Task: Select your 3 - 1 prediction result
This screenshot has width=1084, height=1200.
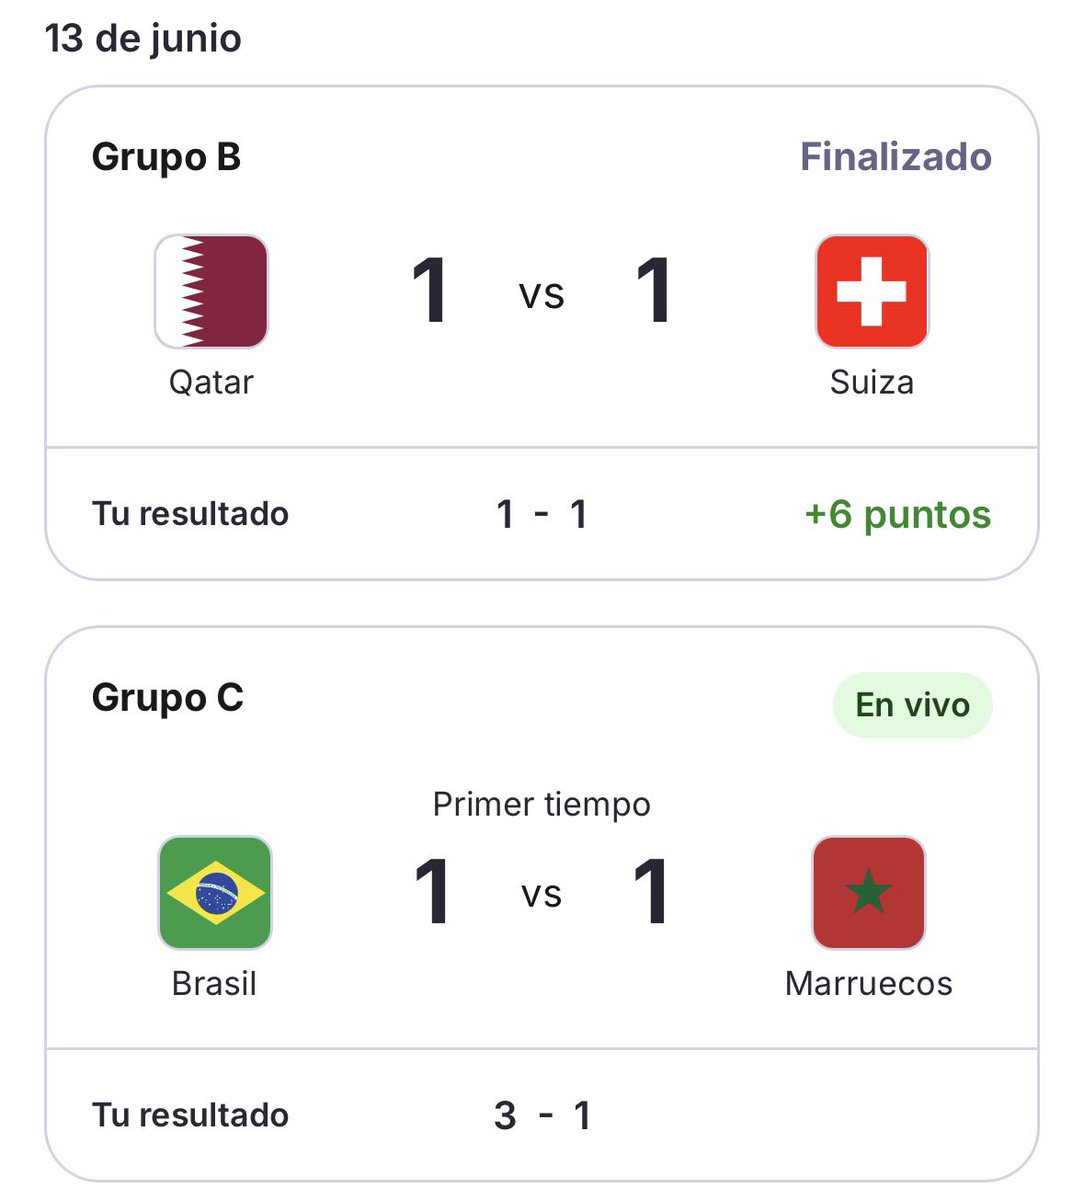Action: (542, 1115)
